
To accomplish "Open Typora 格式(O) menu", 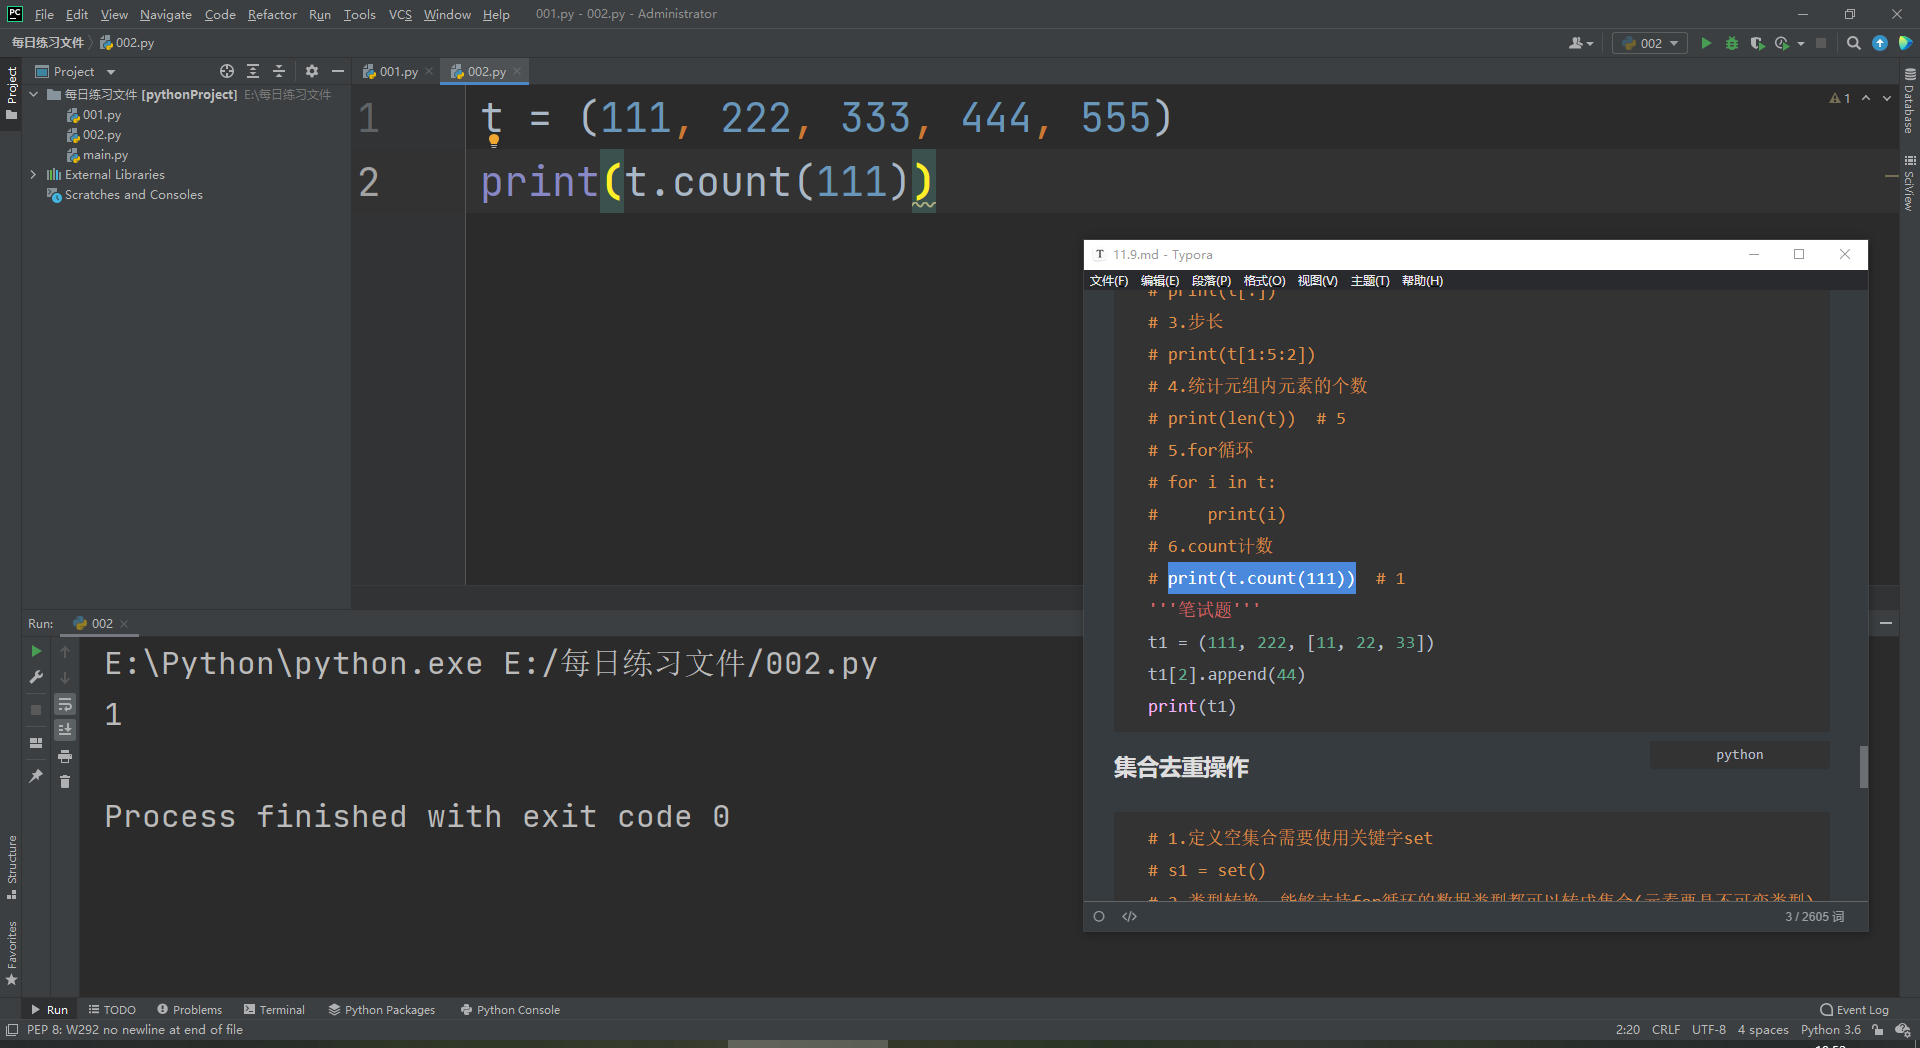I will click(x=1264, y=281).
